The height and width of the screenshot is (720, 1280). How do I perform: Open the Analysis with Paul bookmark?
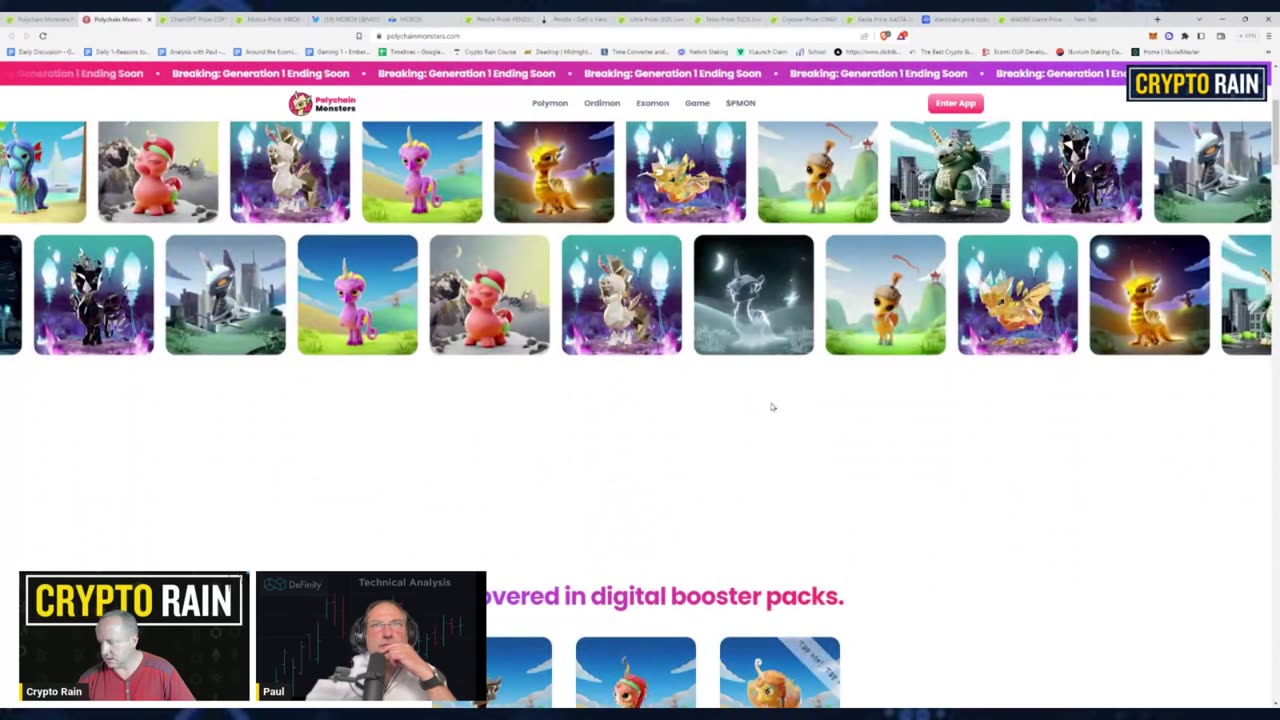[x=192, y=52]
